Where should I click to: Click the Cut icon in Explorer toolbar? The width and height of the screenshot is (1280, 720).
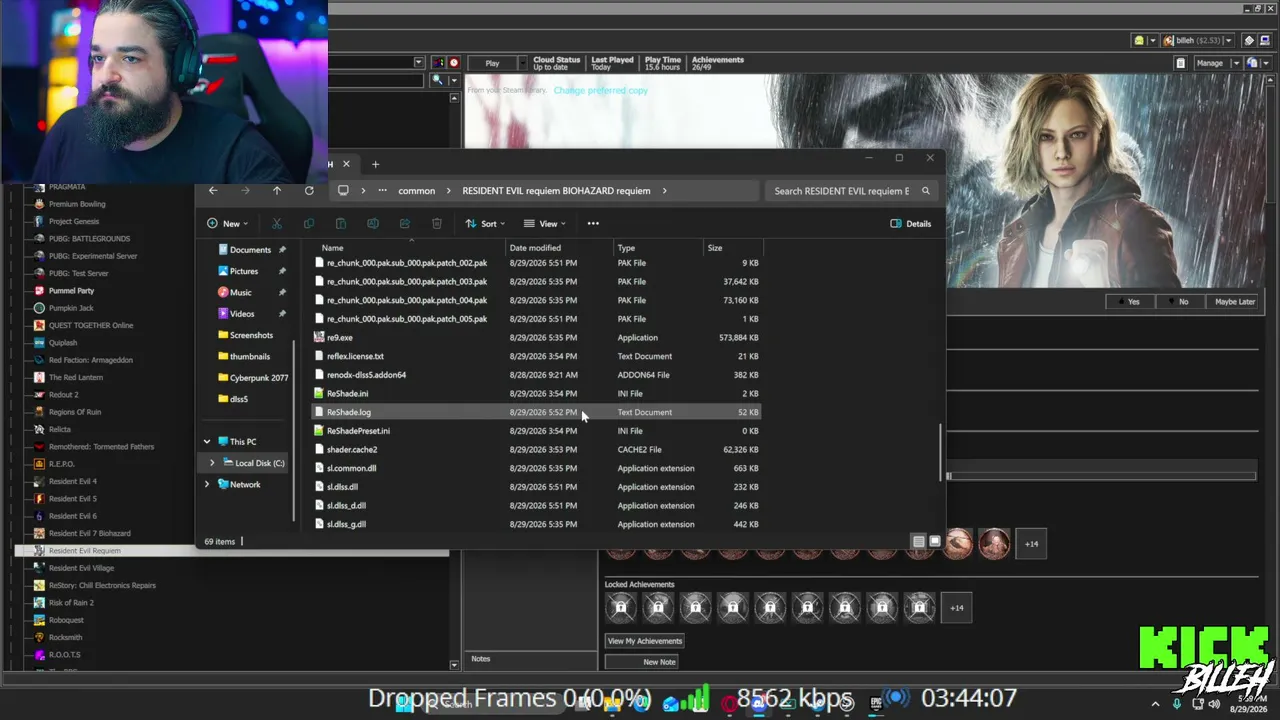(x=277, y=224)
